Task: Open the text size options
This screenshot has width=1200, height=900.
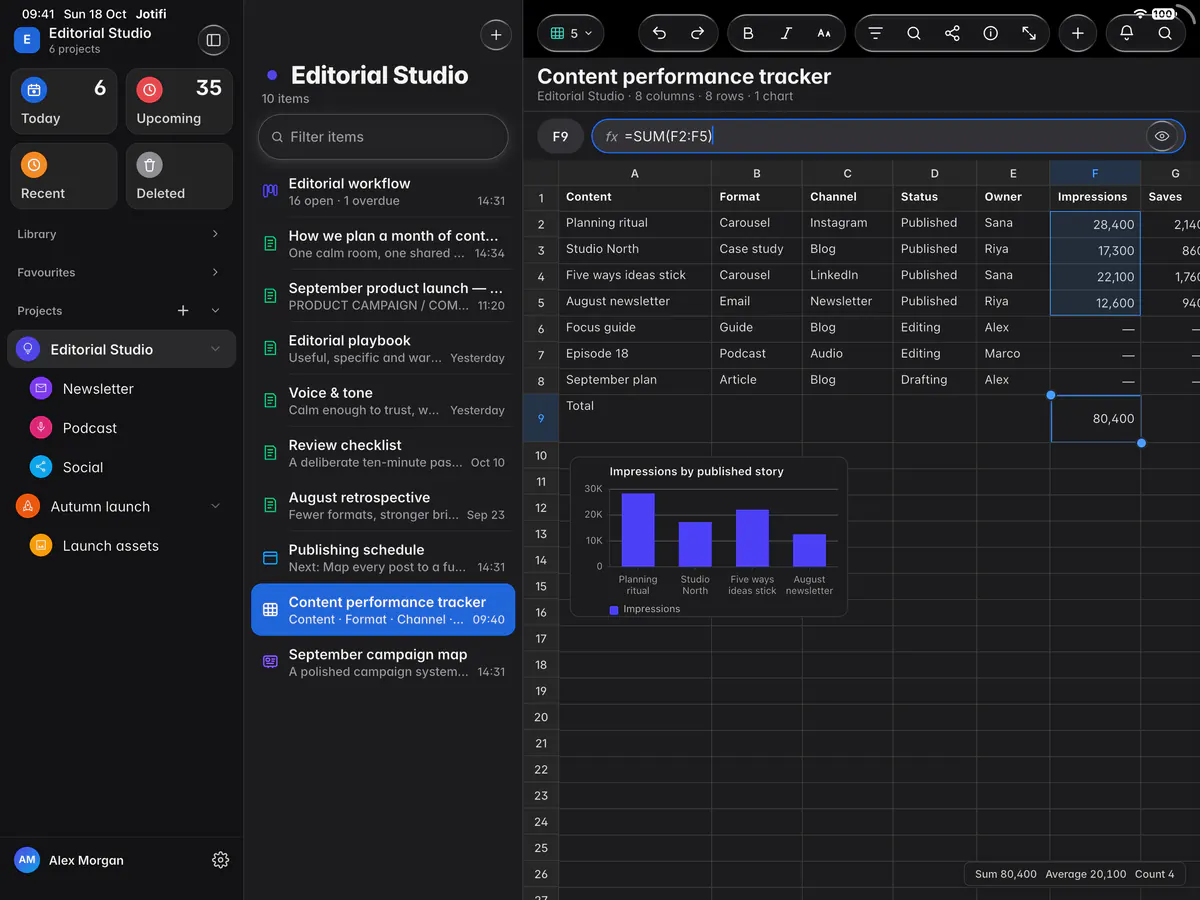Action: [x=824, y=33]
